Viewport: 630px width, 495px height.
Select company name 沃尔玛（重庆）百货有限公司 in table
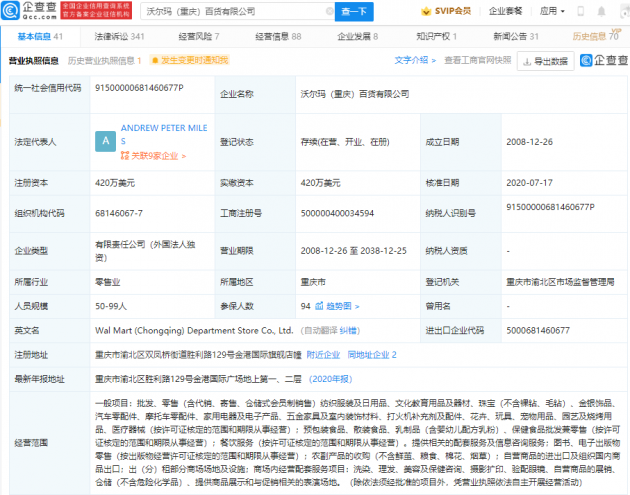[355, 94]
